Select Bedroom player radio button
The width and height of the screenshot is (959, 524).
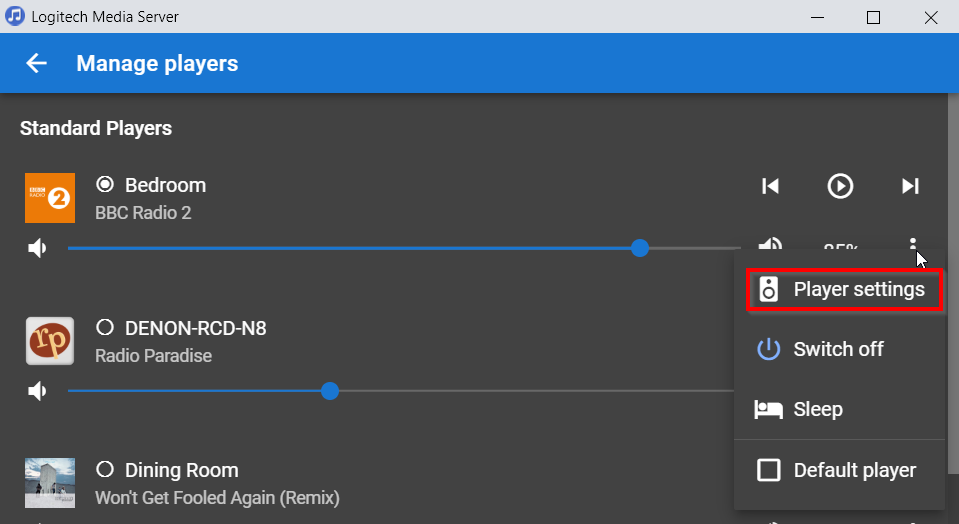(x=105, y=185)
